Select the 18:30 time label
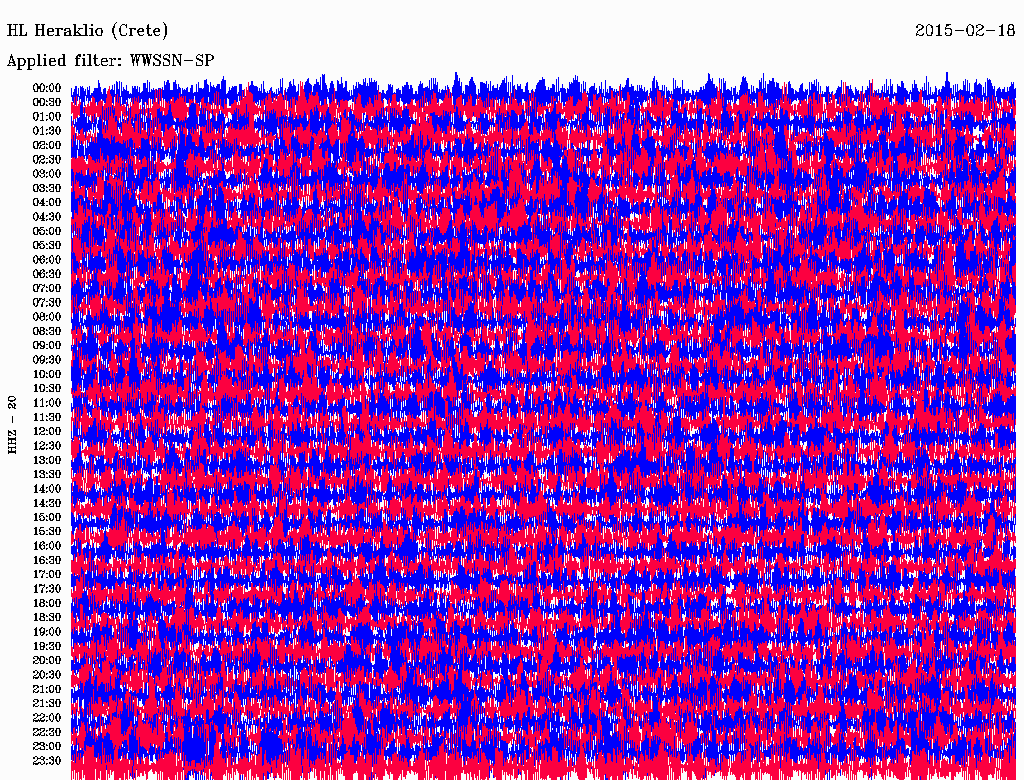The image size is (1024, 780). [x=46, y=618]
